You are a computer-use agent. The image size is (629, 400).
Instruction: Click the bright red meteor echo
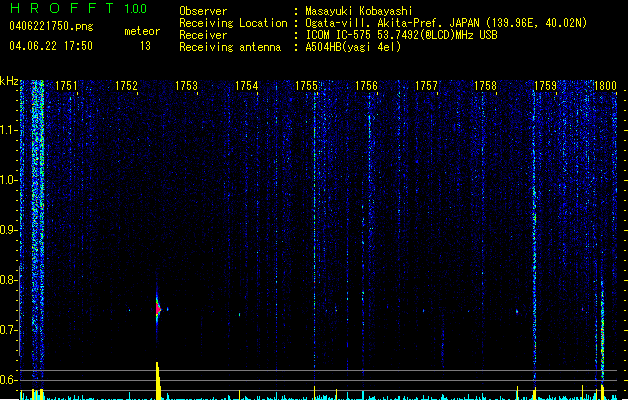pyautogui.click(x=158, y=309)
